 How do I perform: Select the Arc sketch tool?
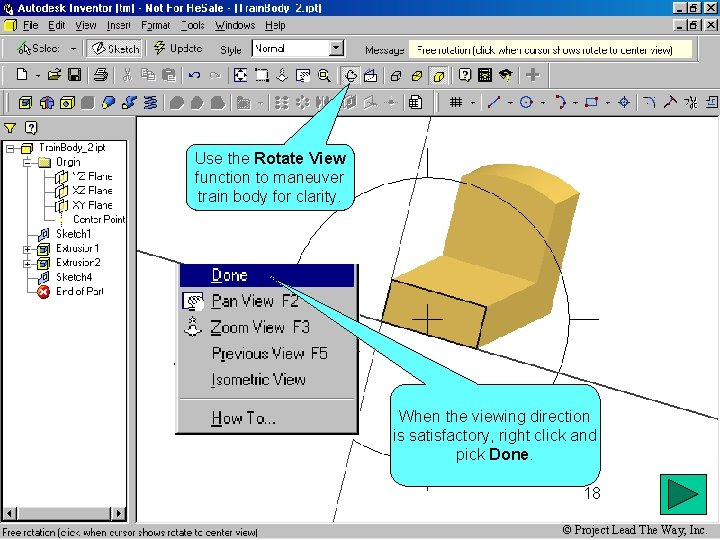tap(560, 102)
